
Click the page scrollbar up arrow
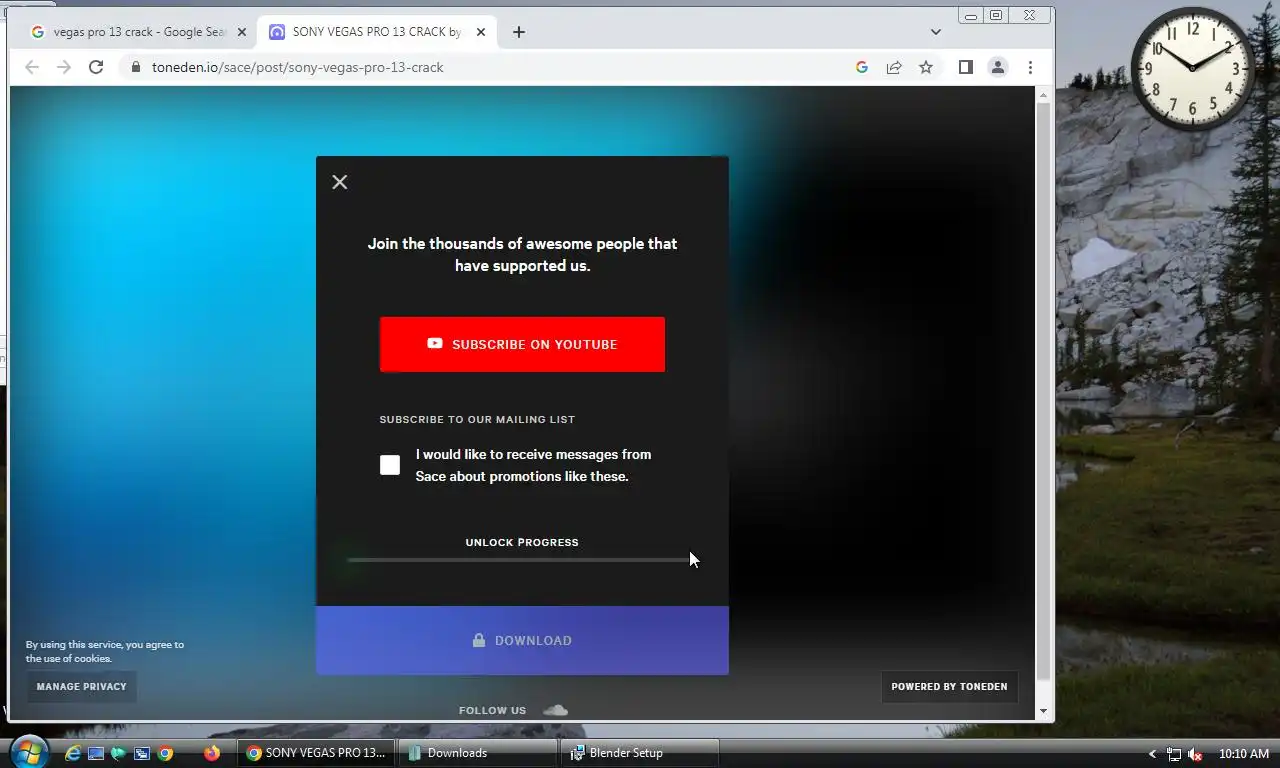(x=1044, y=96)
